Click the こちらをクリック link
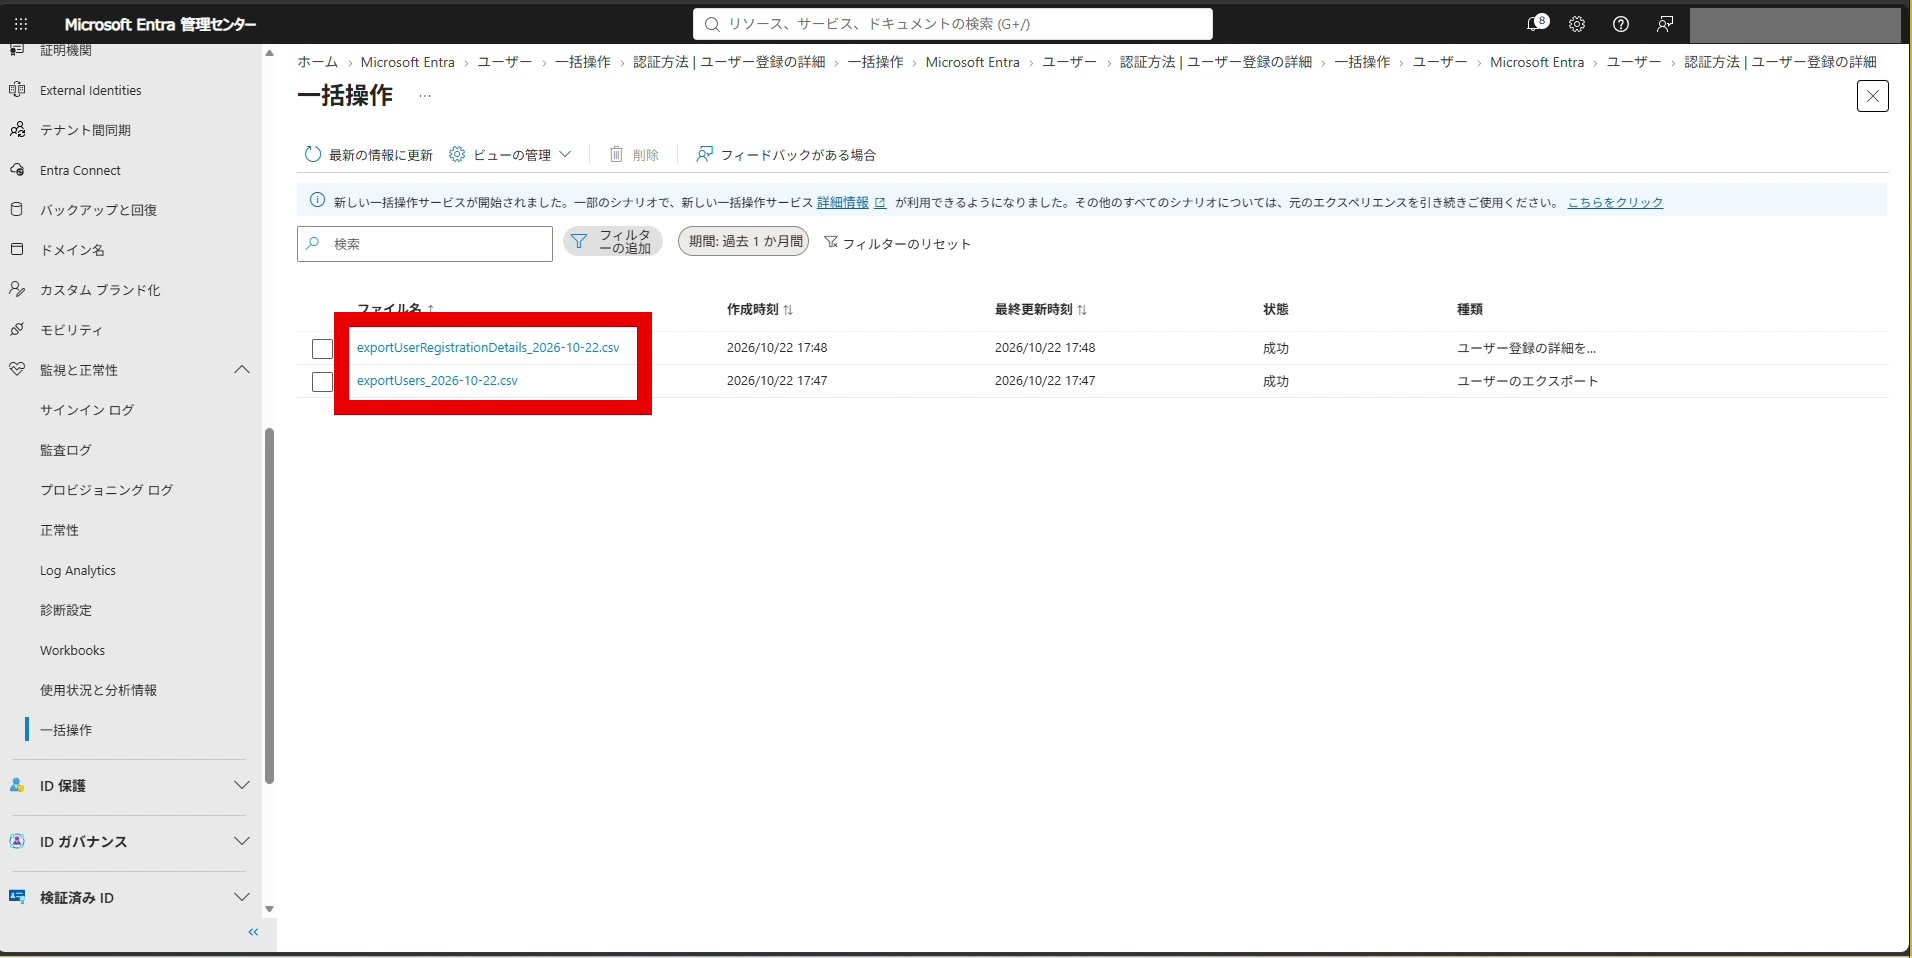This screenshot has width=1912, height=958. [1615, 202]
